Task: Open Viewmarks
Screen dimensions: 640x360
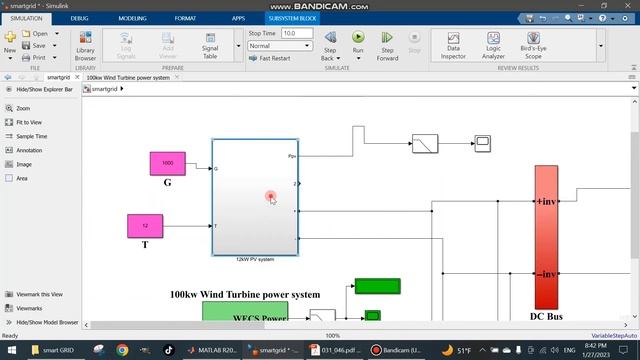Action: click(x=24, y=308)
